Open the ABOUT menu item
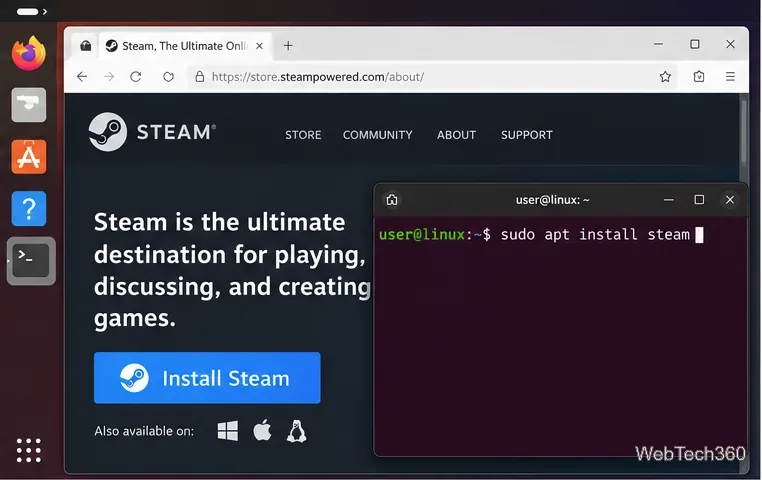This screenshot has height=480, width=762. [456, 135]
